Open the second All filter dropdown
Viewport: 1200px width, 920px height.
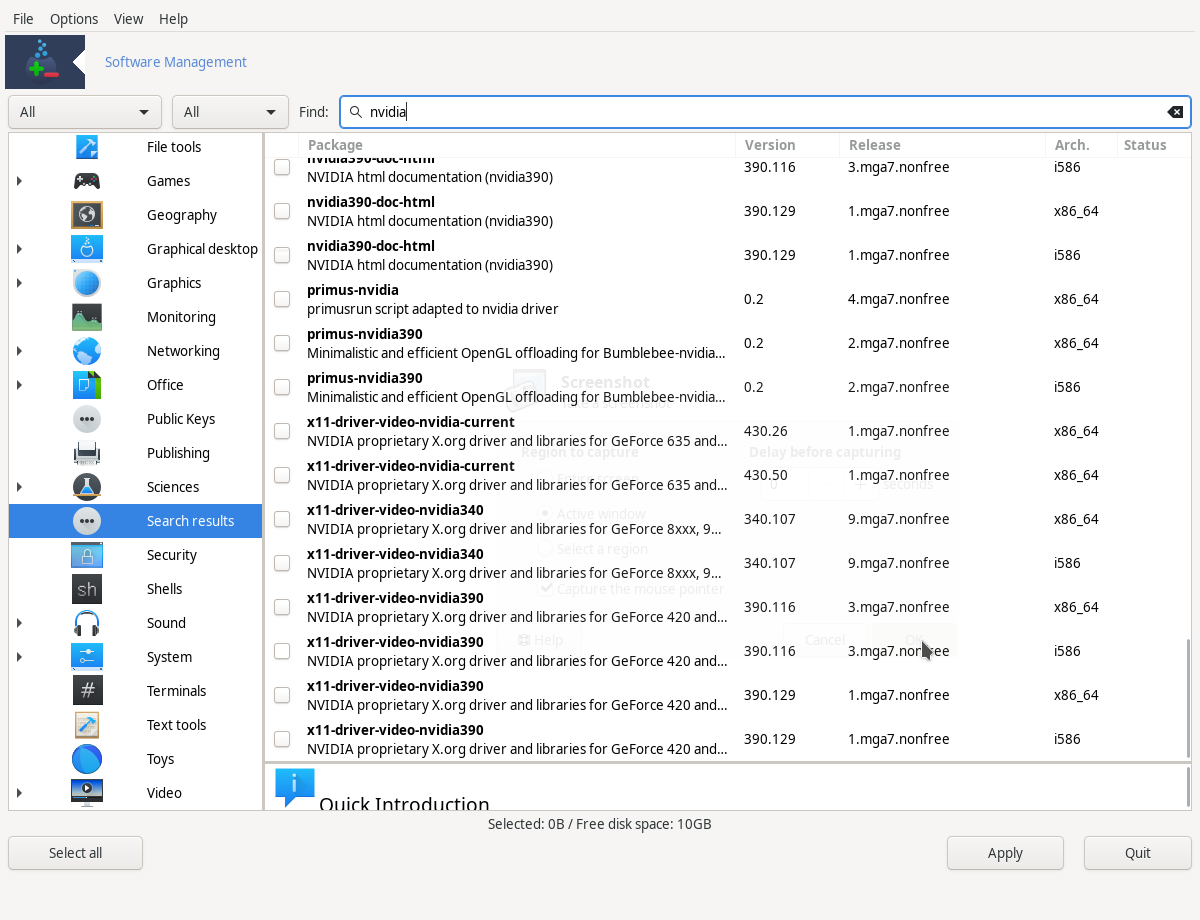(x=231, y=112)
